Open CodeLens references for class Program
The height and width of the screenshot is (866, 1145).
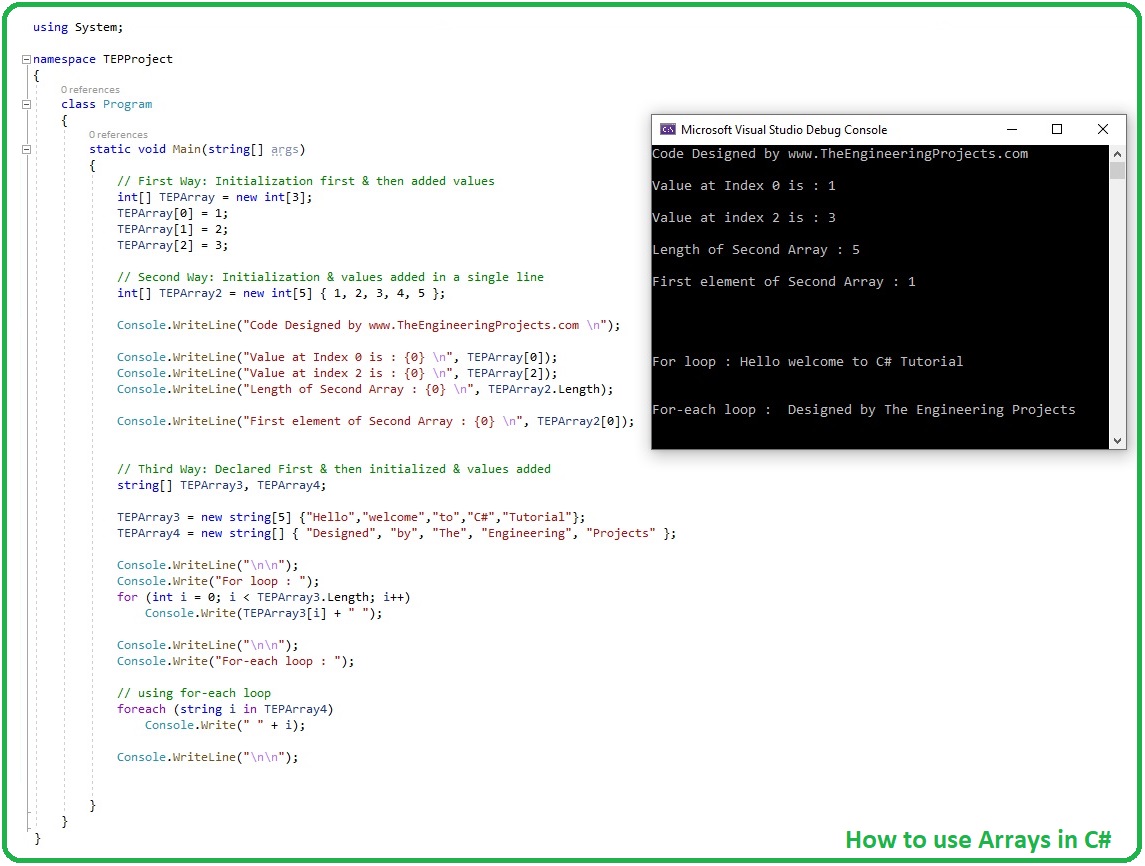point(90,89)
